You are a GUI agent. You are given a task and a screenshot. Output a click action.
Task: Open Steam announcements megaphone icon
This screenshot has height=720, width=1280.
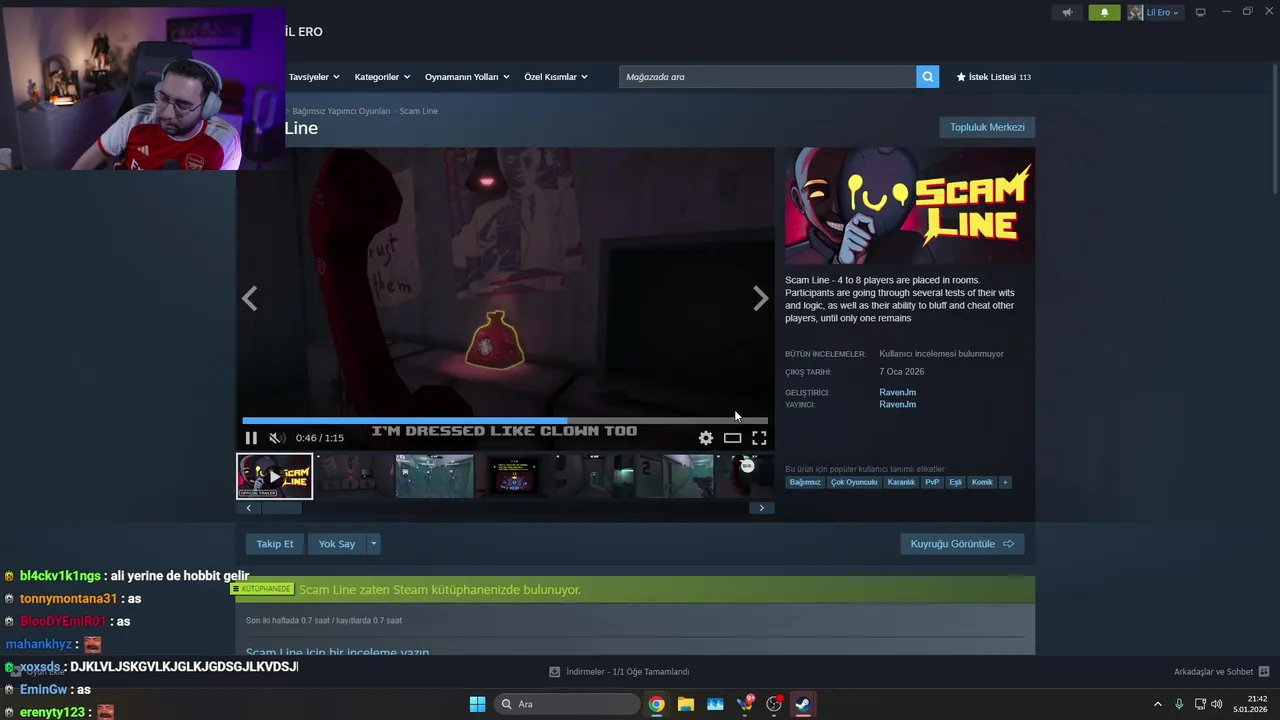(1067, 12)
